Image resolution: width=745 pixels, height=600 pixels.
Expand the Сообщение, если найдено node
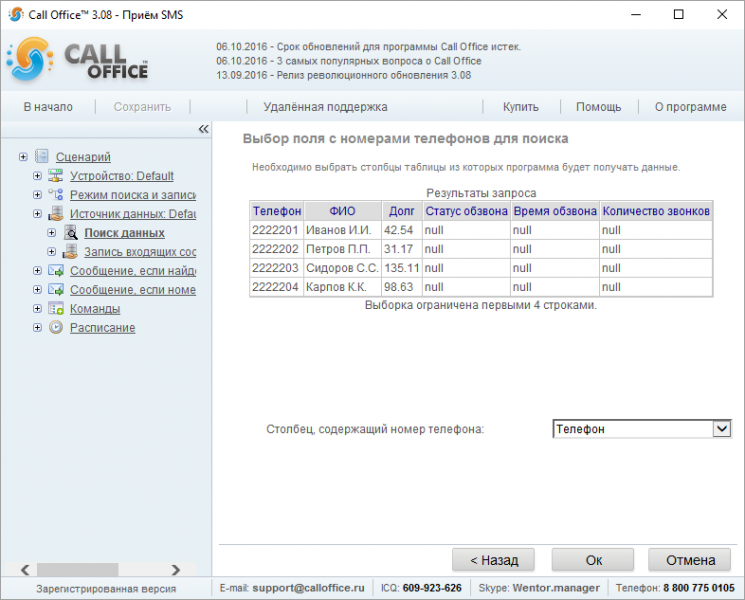pos(38,271)
